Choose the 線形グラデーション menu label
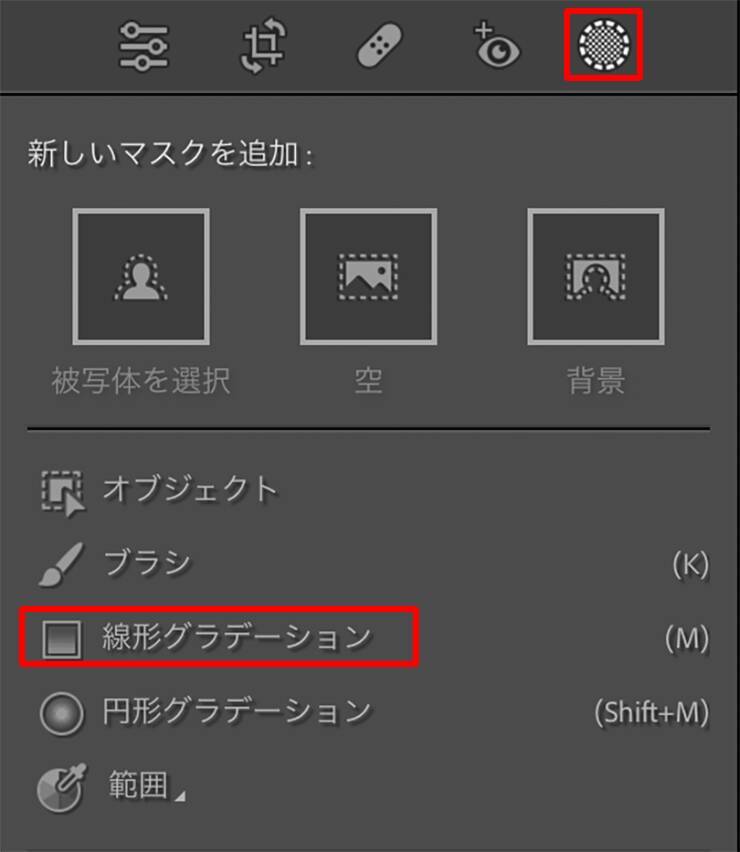The image size is (740, 852). pyautogui.click(x=236, y=637)
